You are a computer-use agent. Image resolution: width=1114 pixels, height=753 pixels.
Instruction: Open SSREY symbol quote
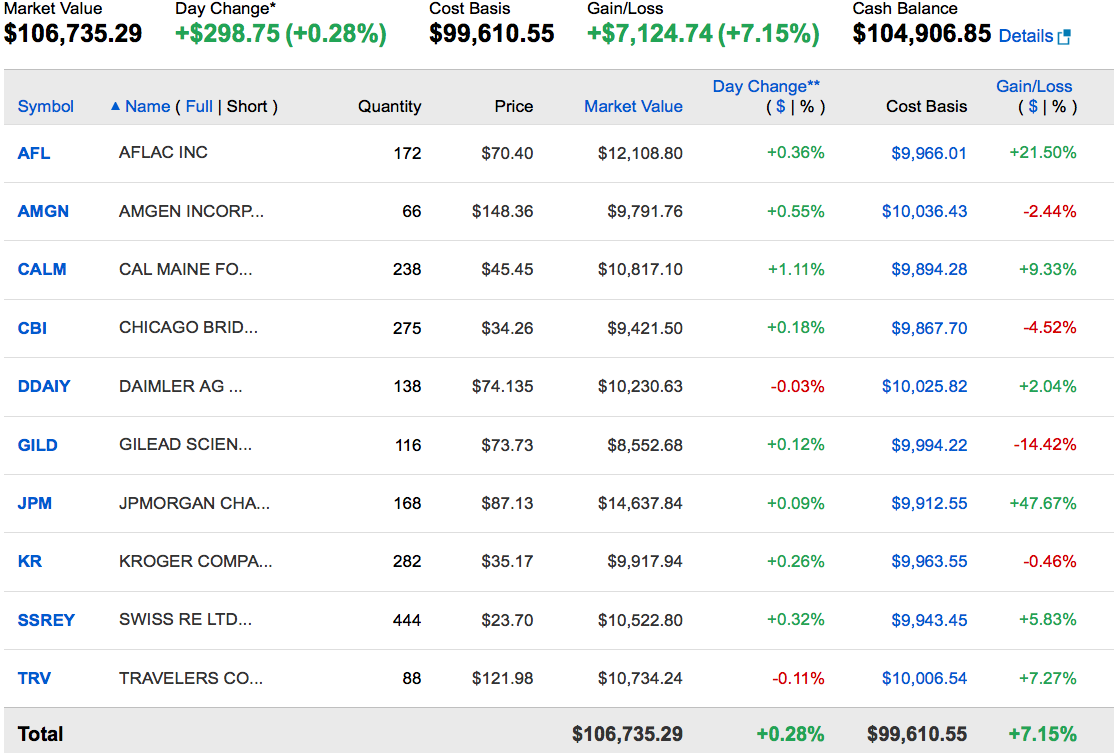coord(45,620)
